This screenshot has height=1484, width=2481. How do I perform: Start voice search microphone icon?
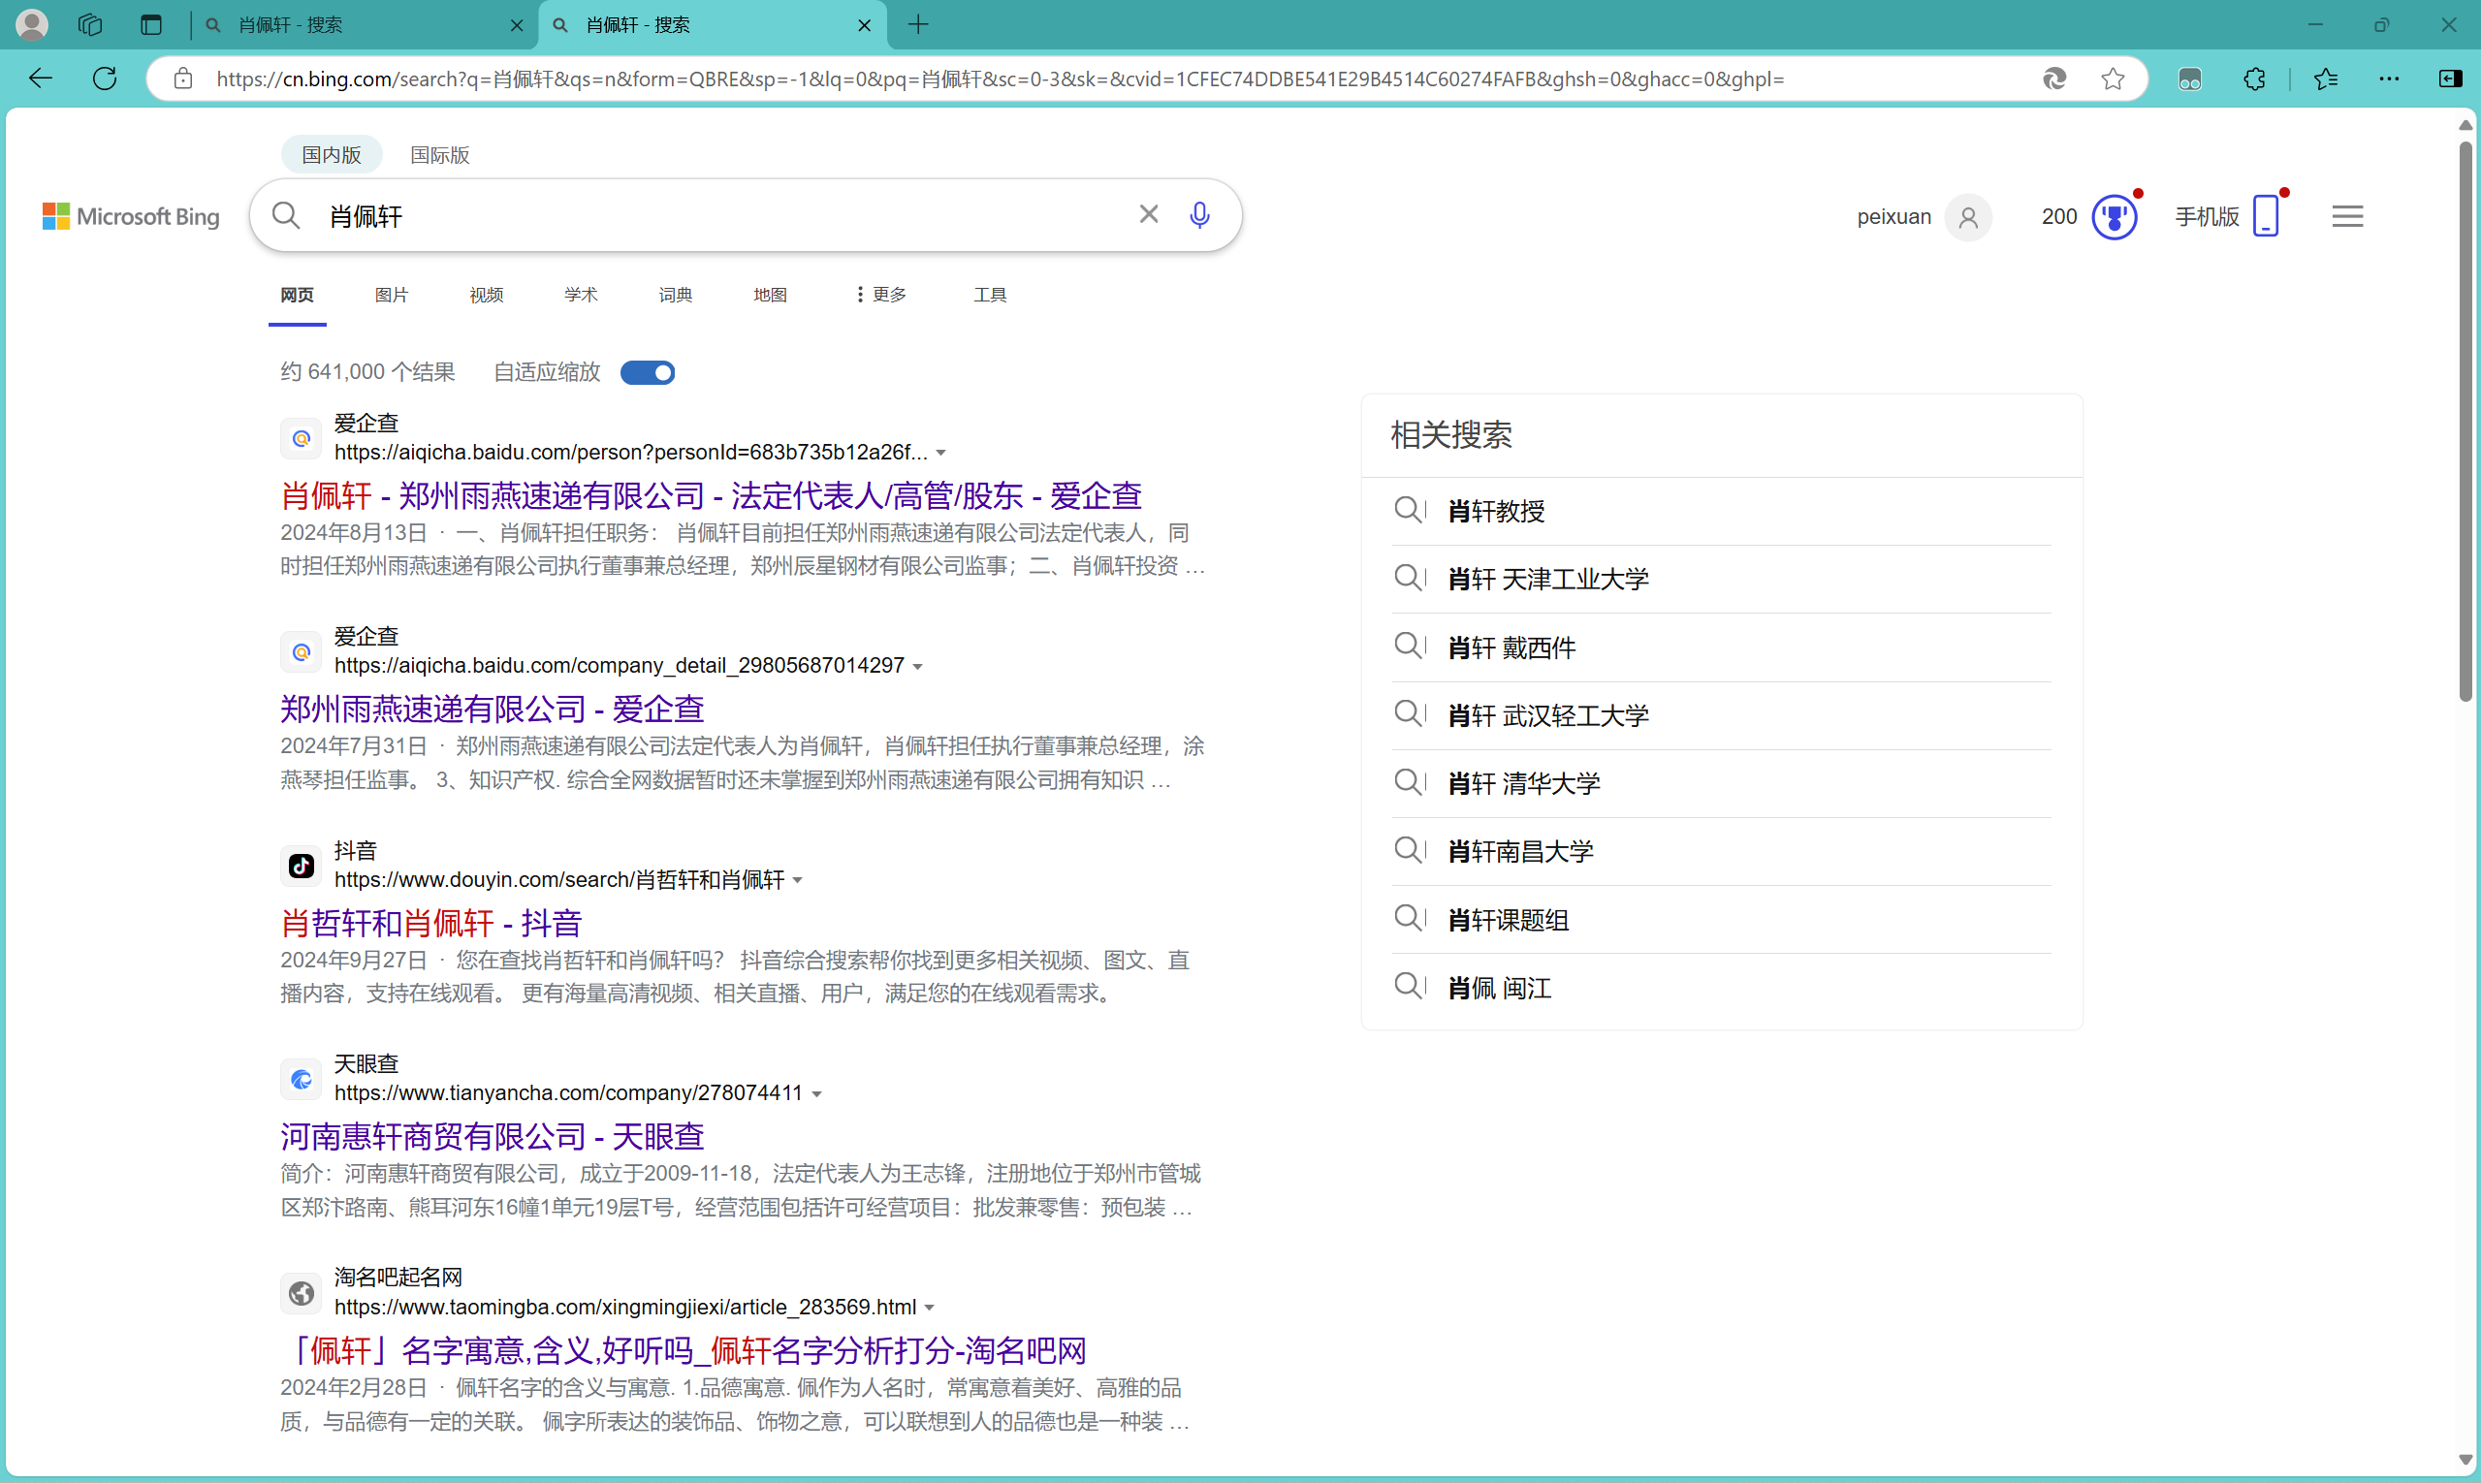(x=1199, y=214)
